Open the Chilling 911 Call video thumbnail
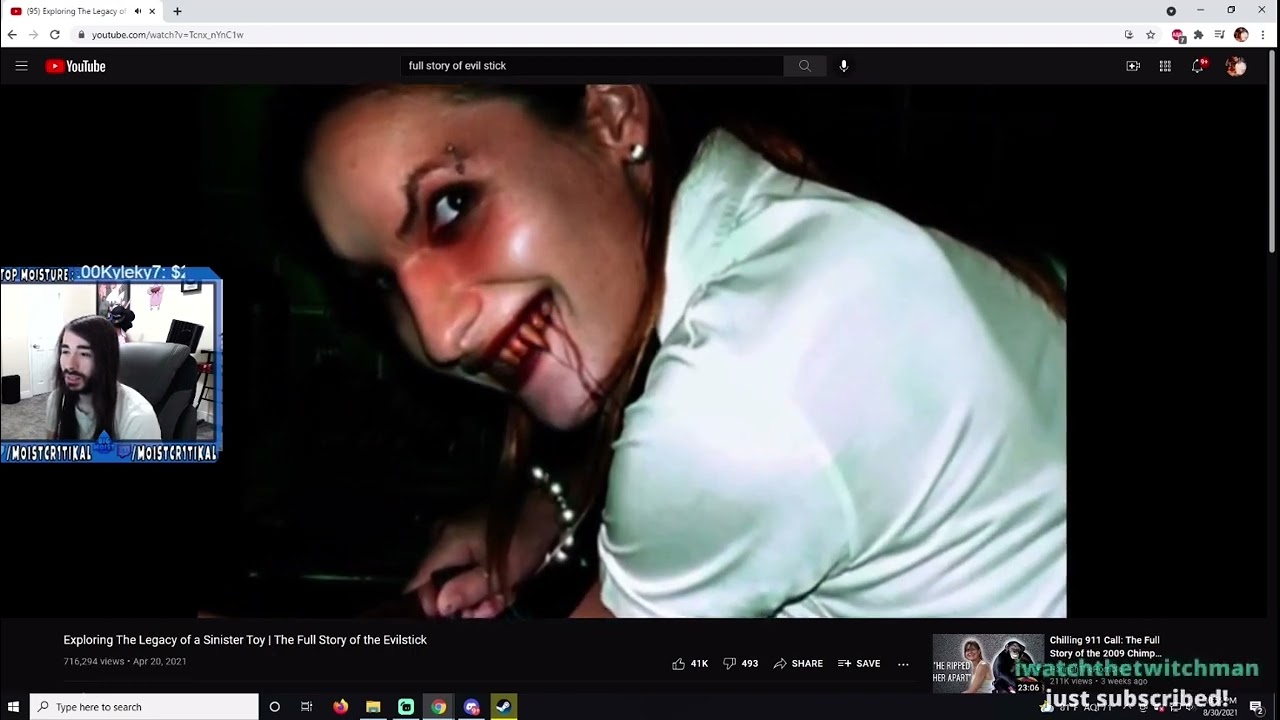Screen dimensions: 1280x720 click(x=988, y=664)
